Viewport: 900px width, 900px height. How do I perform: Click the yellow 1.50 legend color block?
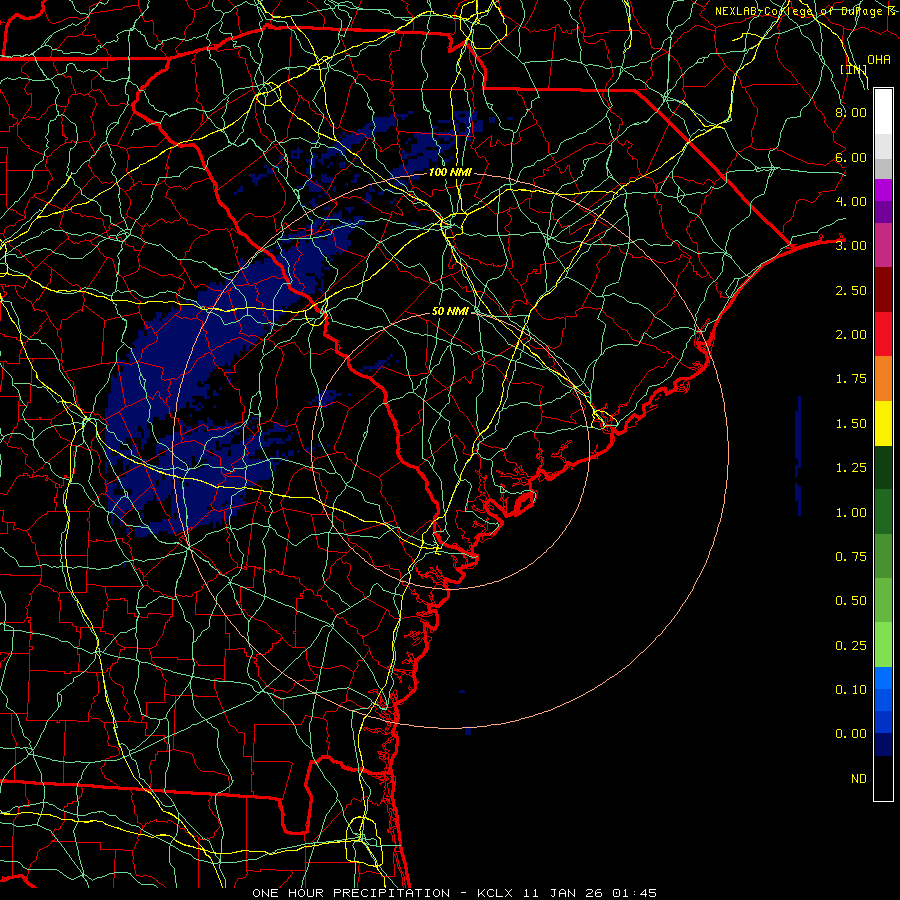883,423
